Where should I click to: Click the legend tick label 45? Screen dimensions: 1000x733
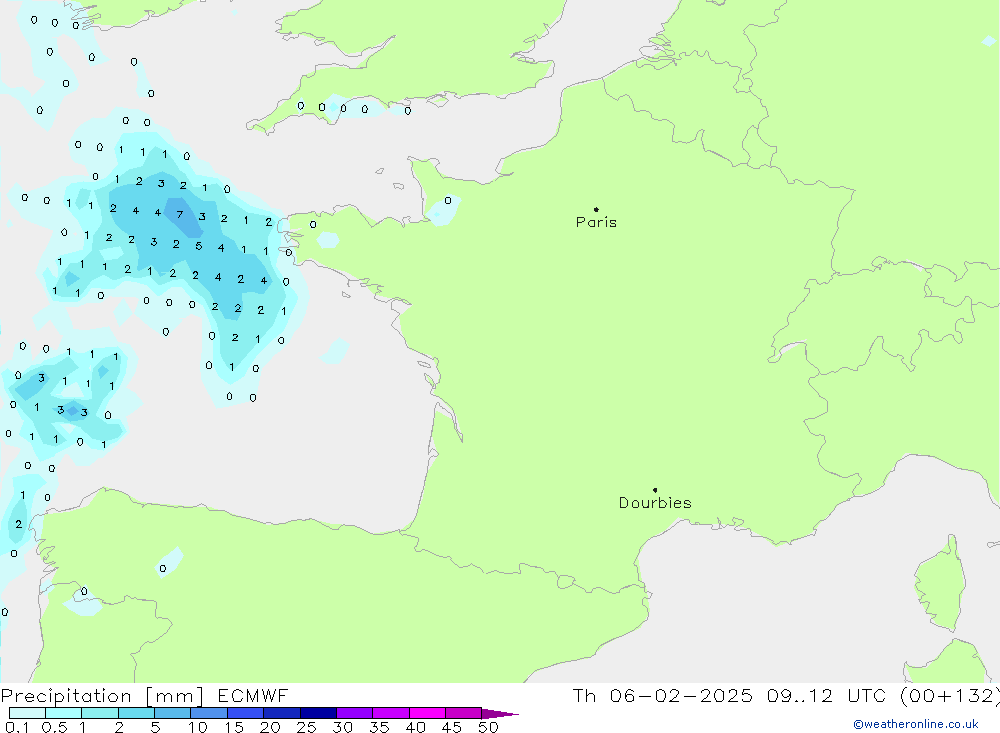[452, 727]
